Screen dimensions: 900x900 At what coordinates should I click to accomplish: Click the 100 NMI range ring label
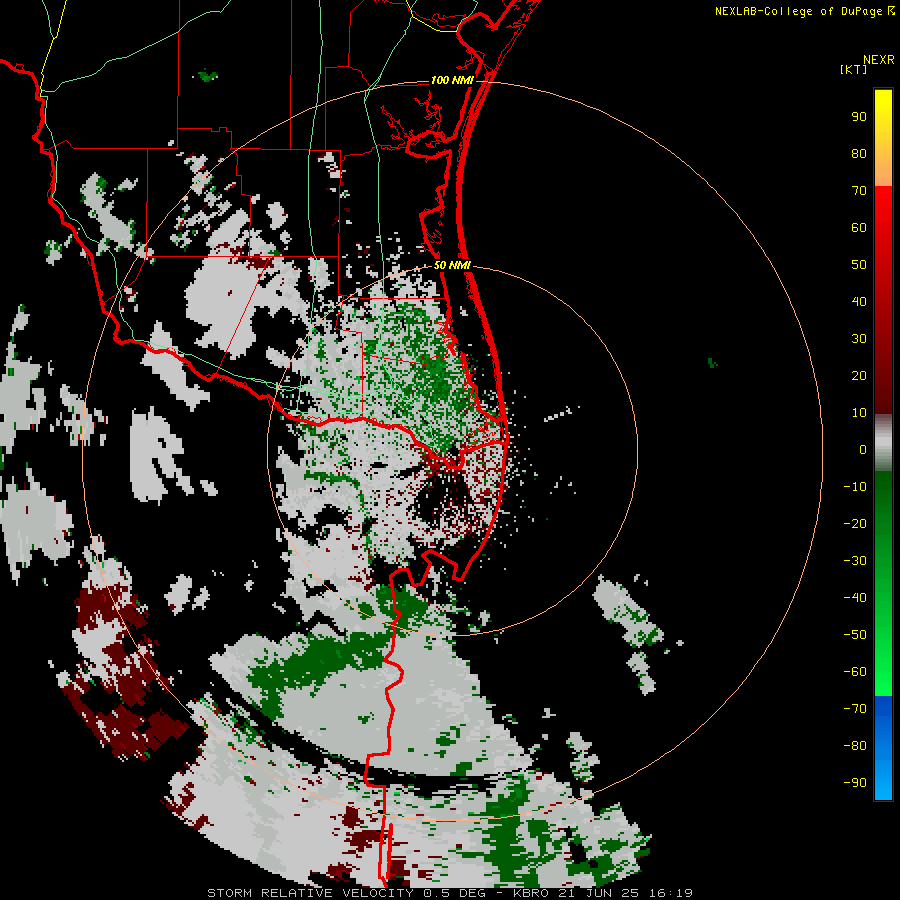coord(452,80)
